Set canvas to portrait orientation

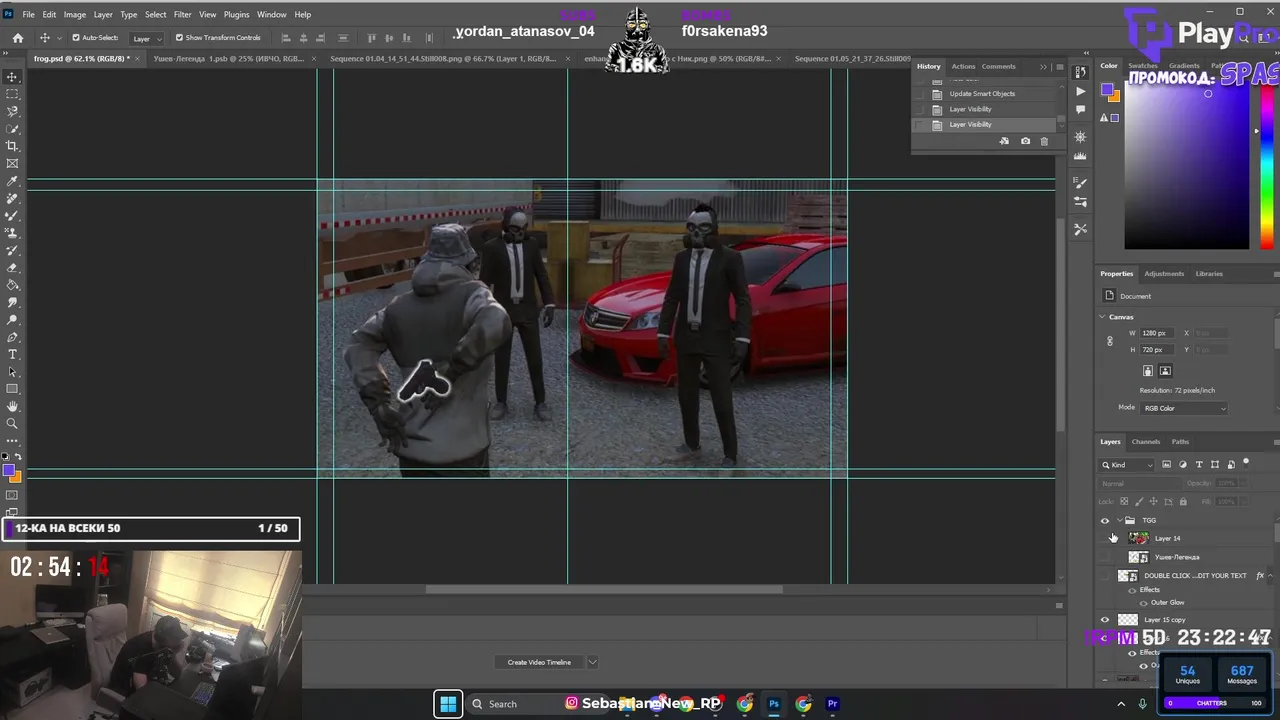[1148, 371]
